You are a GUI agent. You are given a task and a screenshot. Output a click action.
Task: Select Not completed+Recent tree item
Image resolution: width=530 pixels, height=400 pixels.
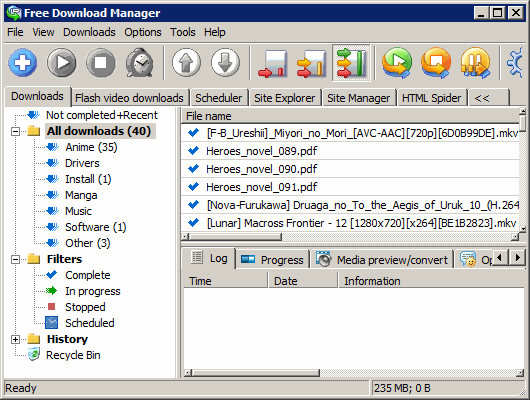102,115
